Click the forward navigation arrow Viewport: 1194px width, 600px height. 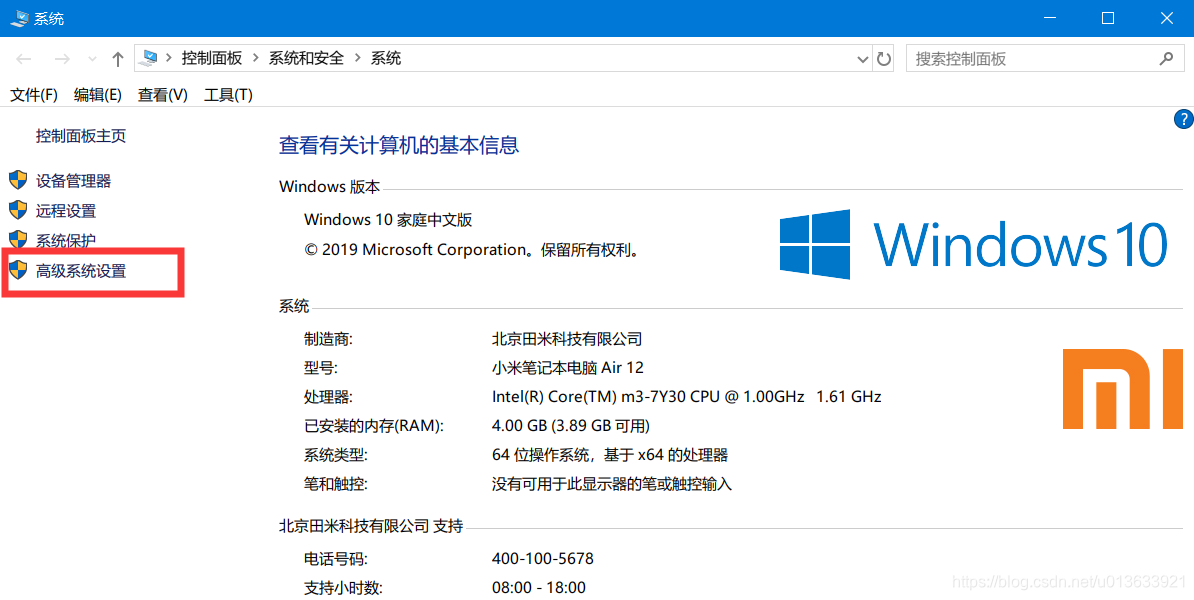[62, 59]
